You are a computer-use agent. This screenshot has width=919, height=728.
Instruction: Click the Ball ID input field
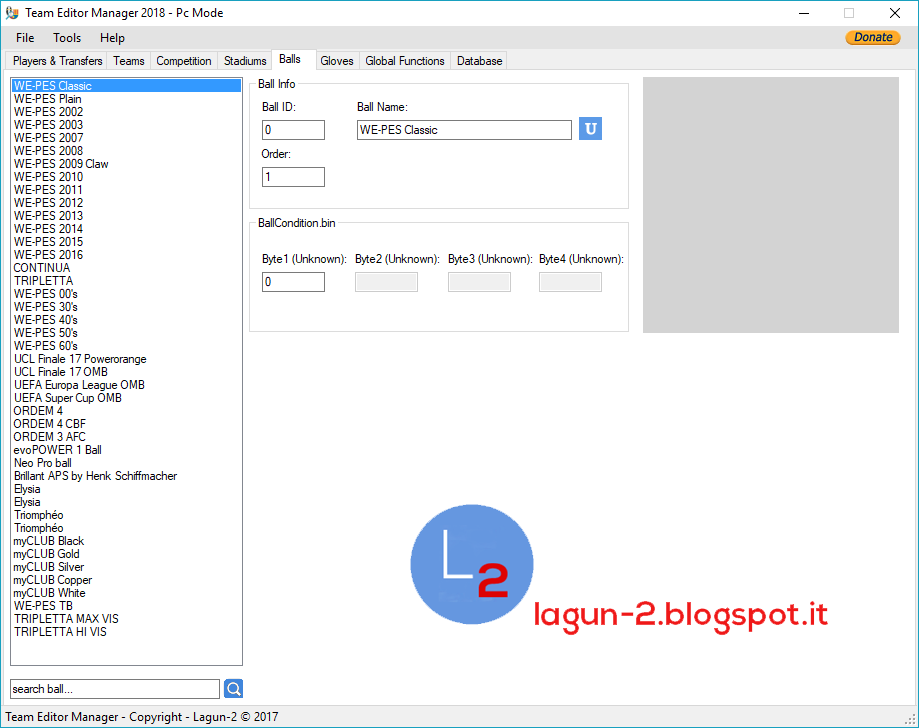293,130
